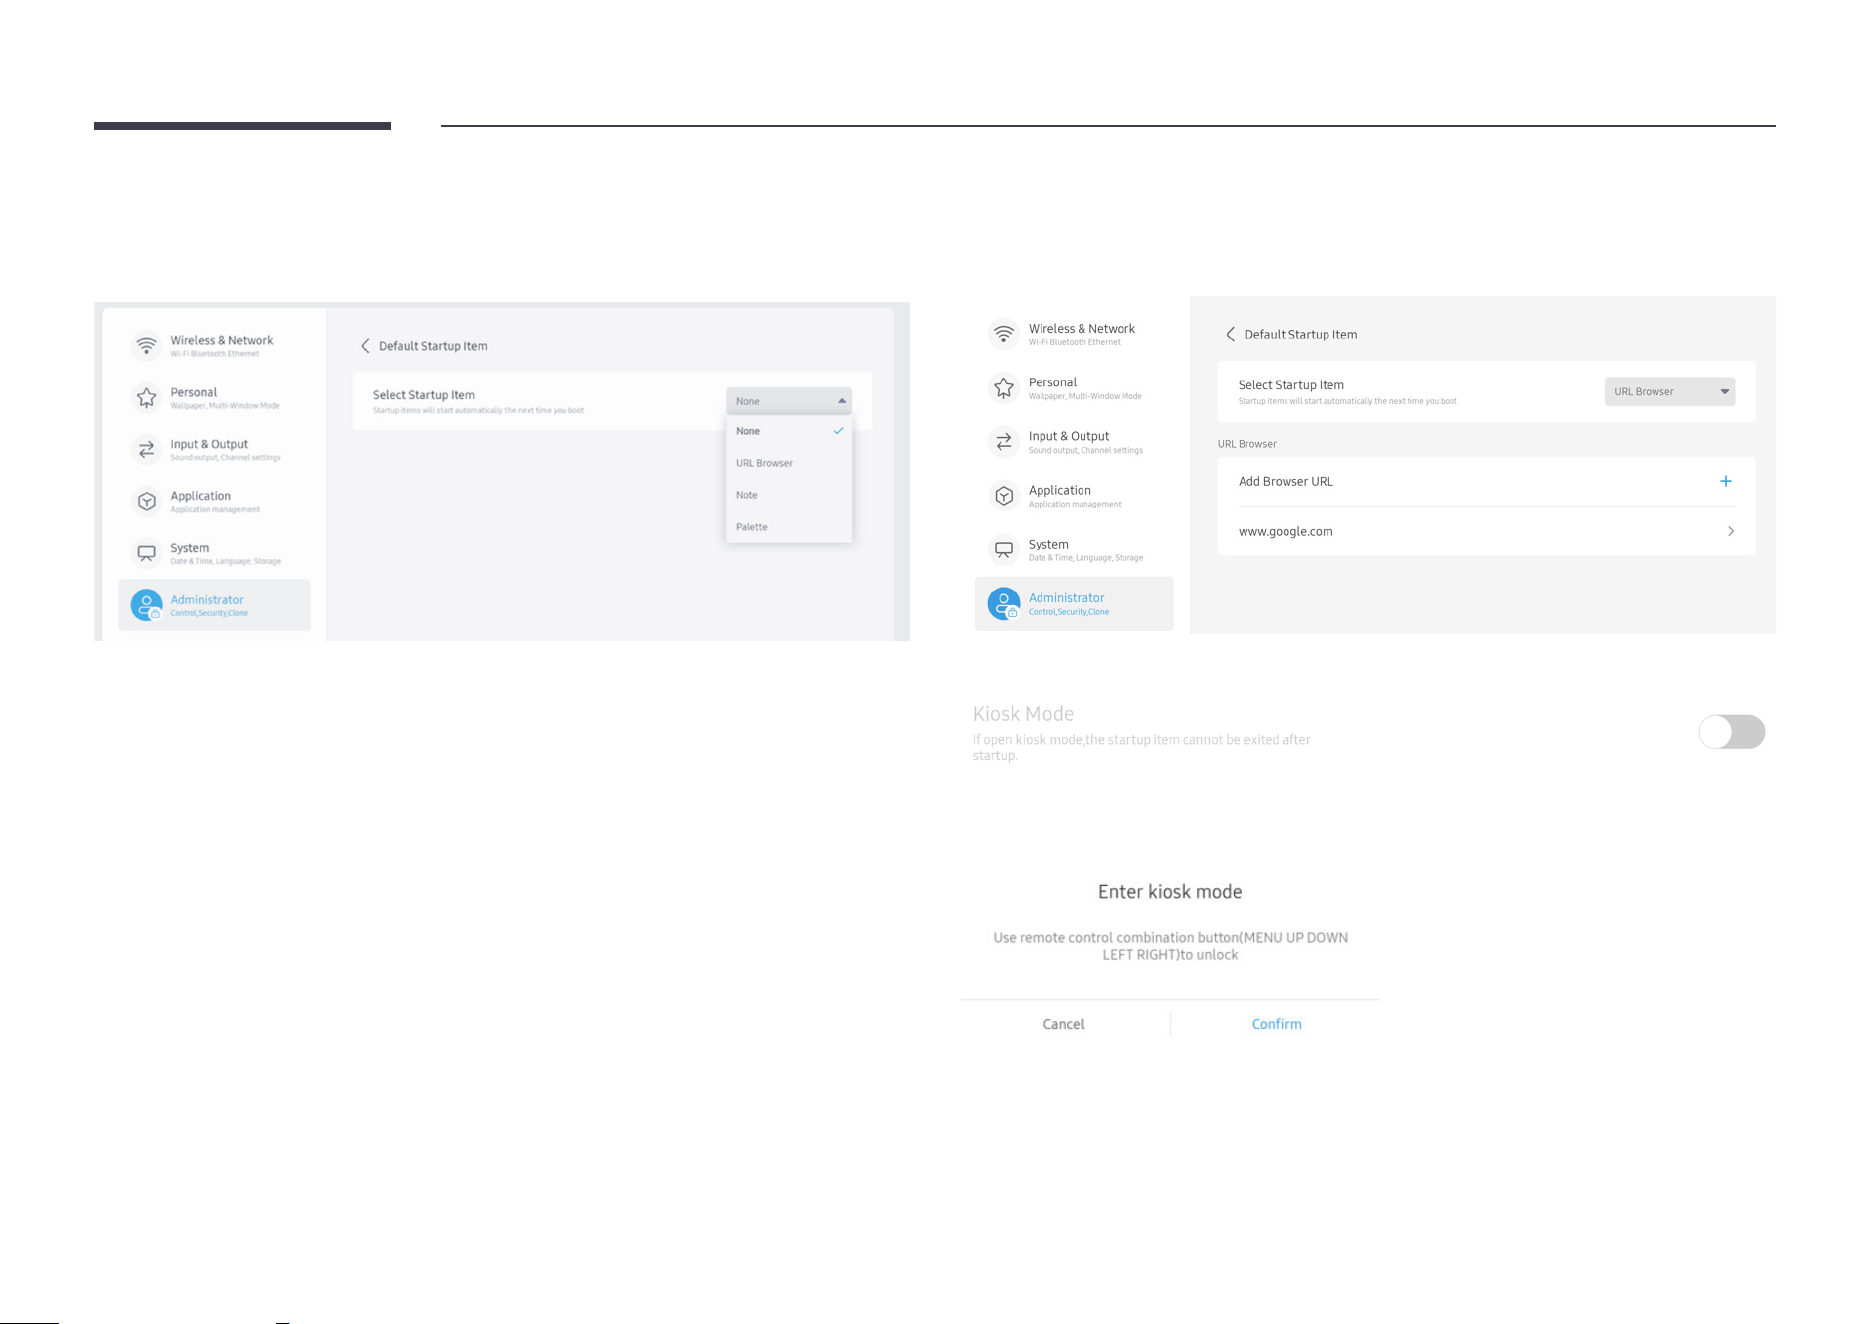The width and height of the screenshot is (1872, 1324).
Task: Choose Palette from dropdown list
Action: [789, 527]
